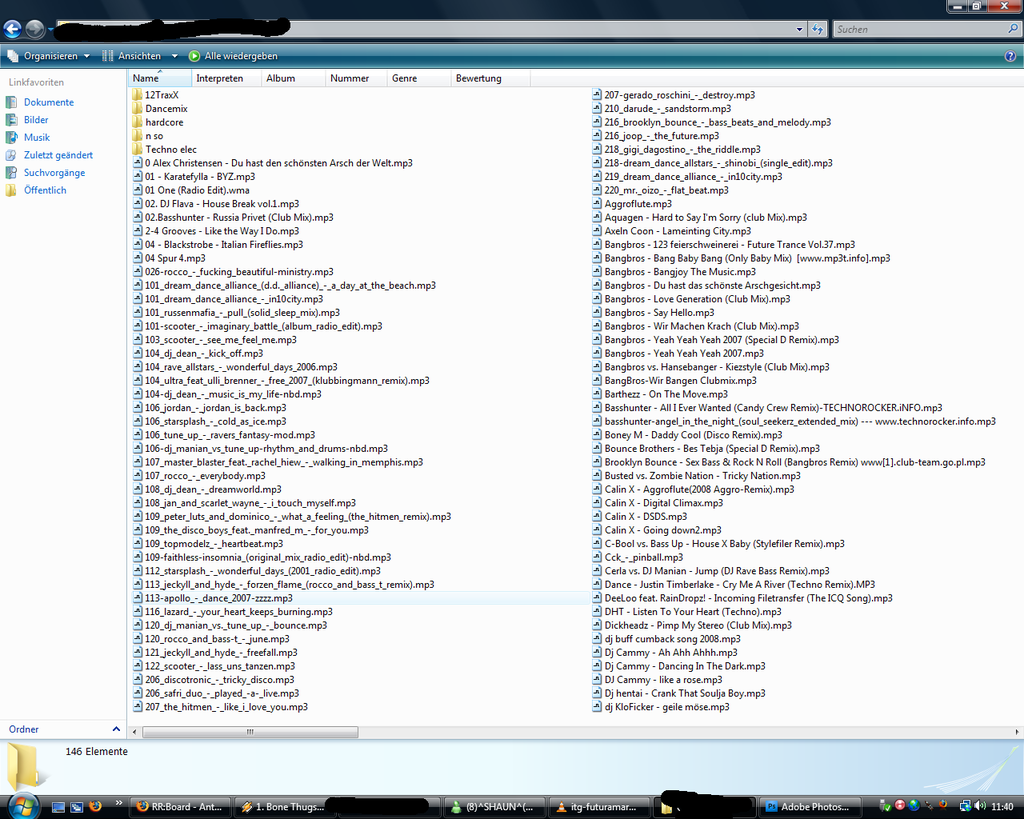Sort by the Interpreten column header
Screen dimensions: 1024x819
click(226, 78)
